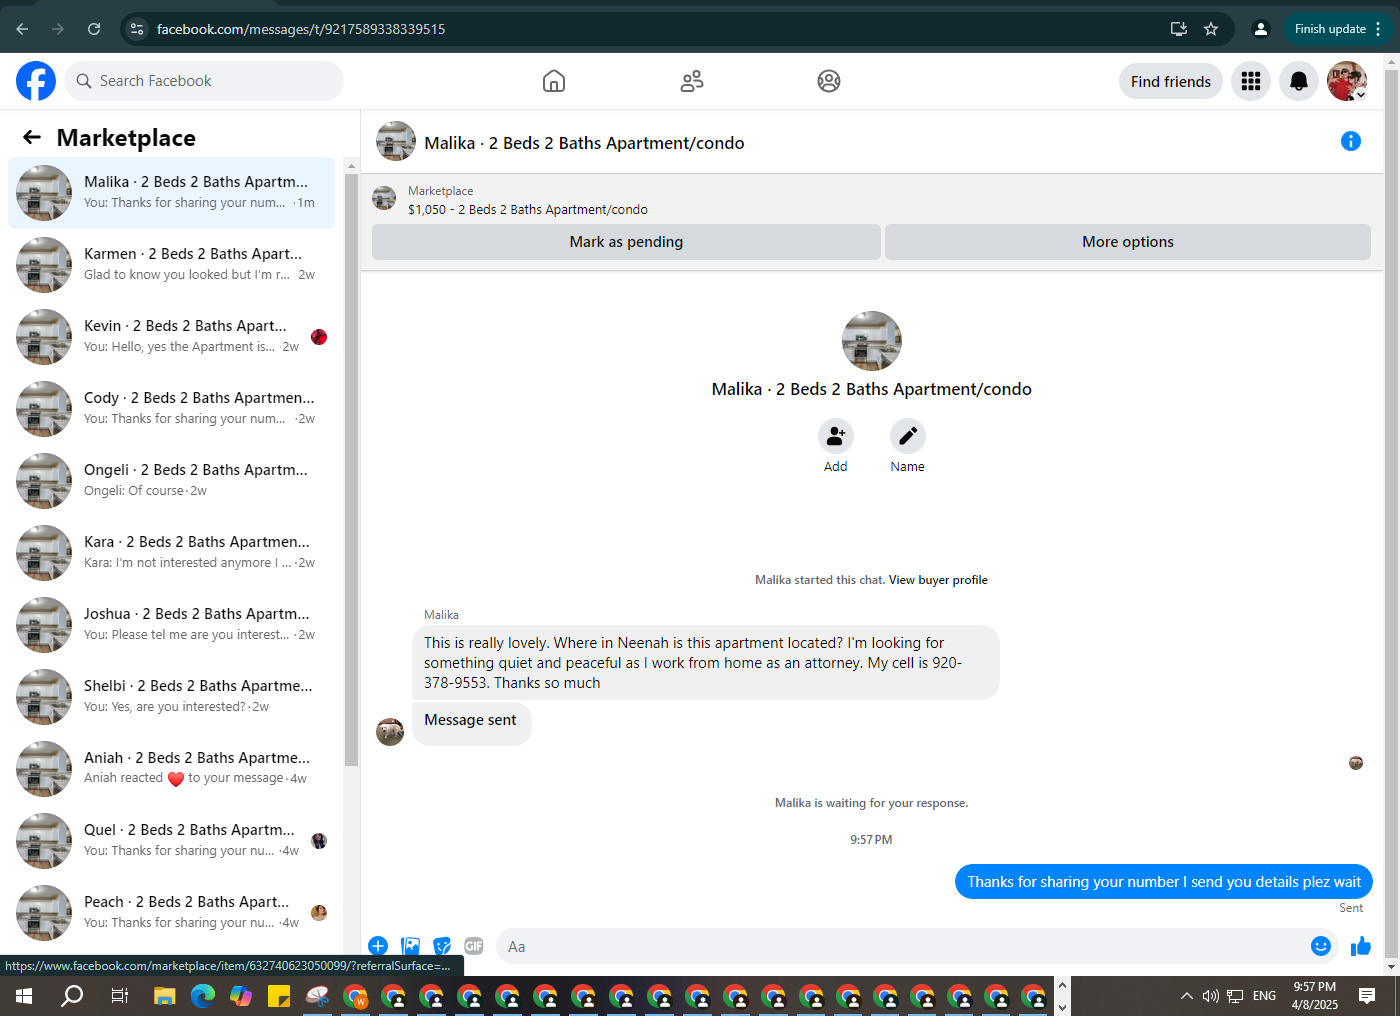This screenshot has height=1016, width=1400.
Task: Open the Peach conversation
Action: click(171, 913)
